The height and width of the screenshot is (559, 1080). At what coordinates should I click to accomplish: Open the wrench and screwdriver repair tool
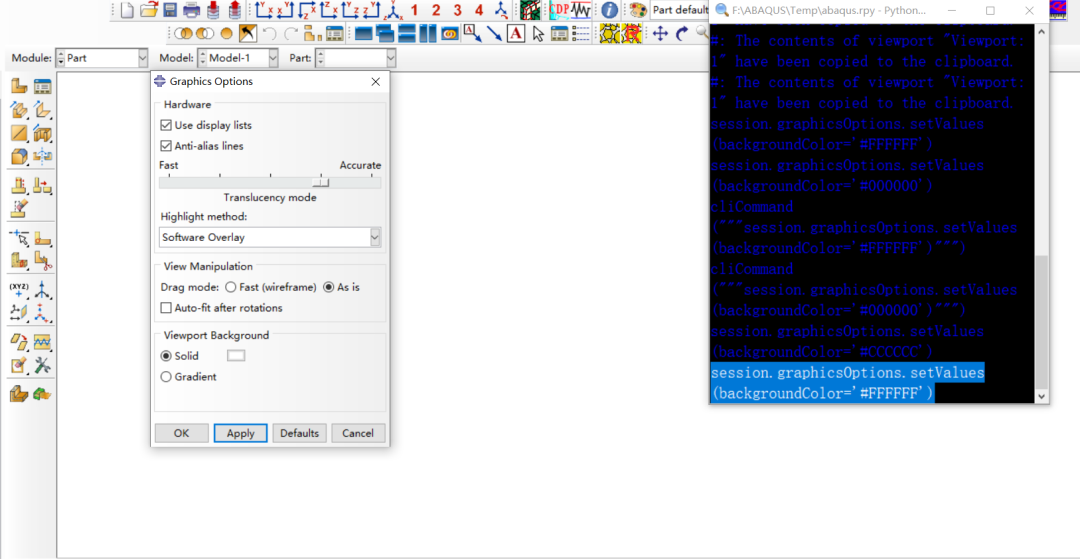[43, 366]
